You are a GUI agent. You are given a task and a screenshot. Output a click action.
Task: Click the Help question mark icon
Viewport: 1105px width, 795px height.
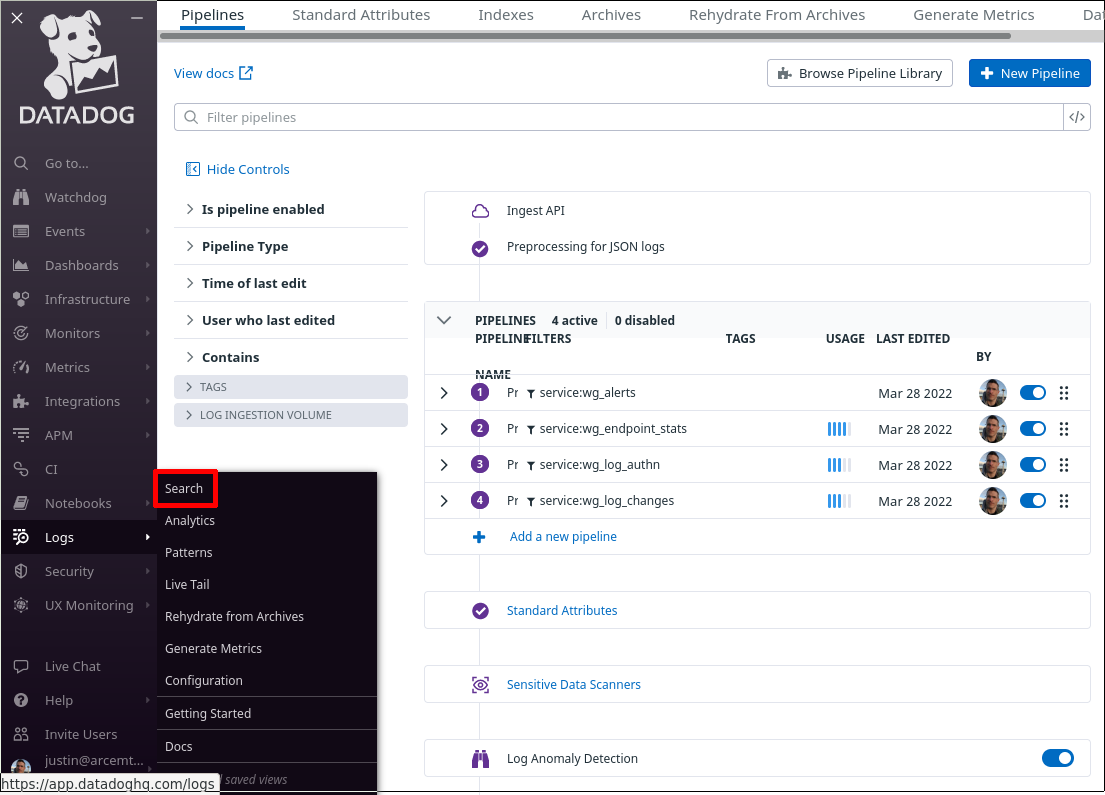[21, 700]
